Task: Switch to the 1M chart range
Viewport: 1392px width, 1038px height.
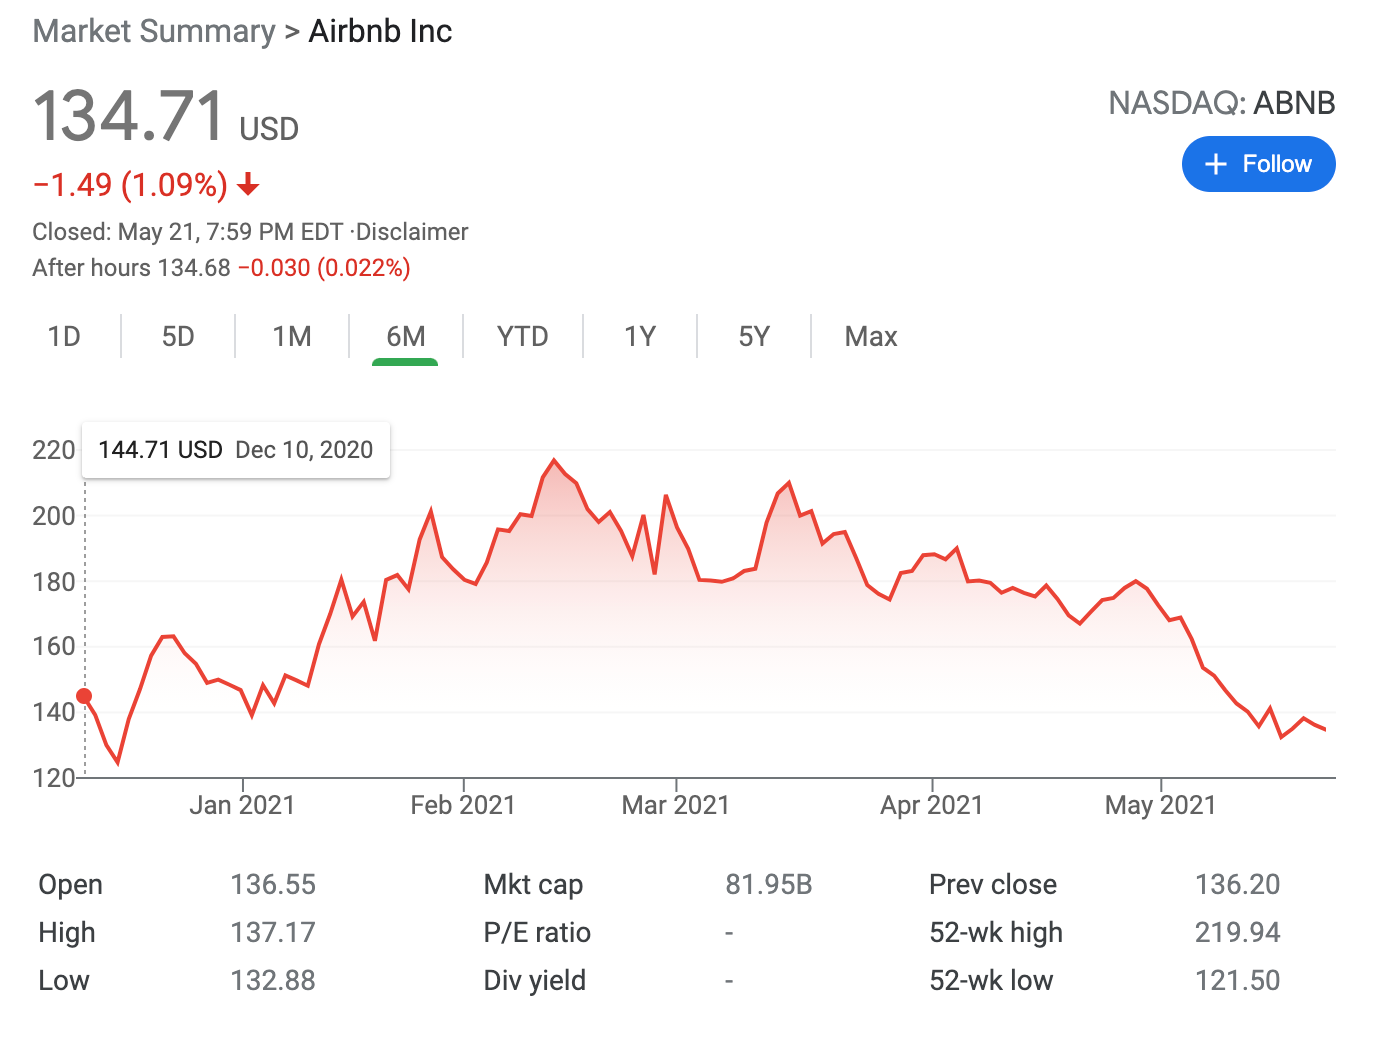Action: (292, 336)
